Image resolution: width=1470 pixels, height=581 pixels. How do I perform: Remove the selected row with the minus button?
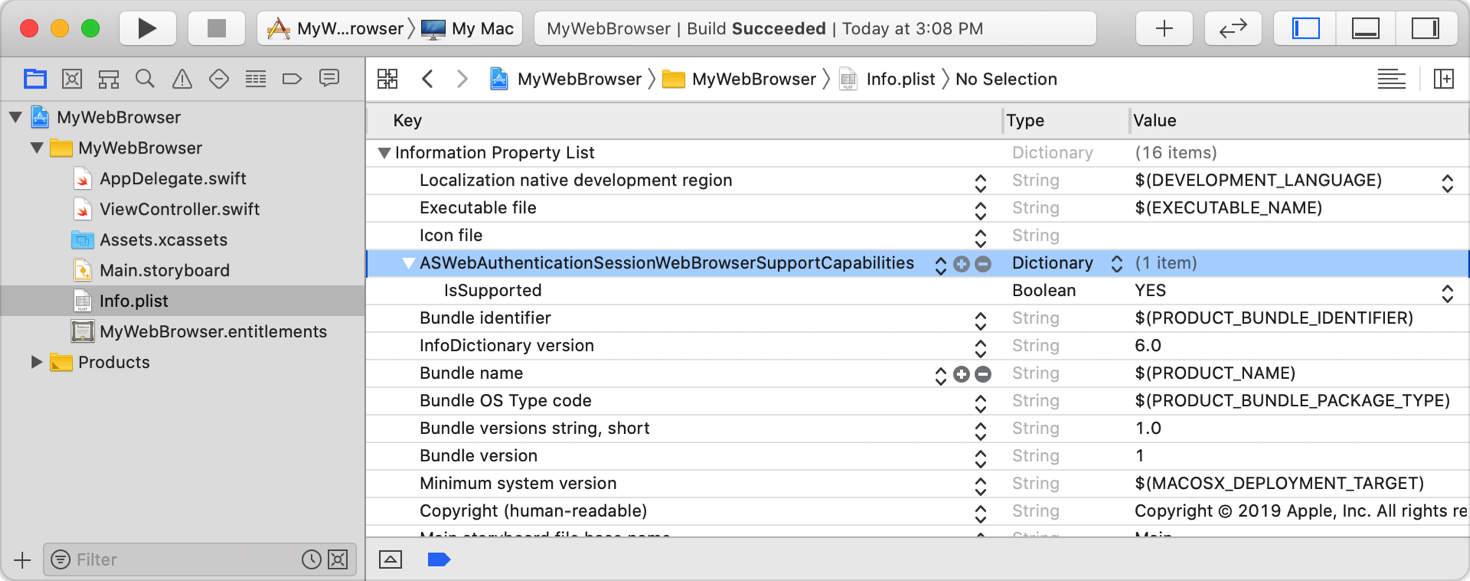(x=982, y=263)
